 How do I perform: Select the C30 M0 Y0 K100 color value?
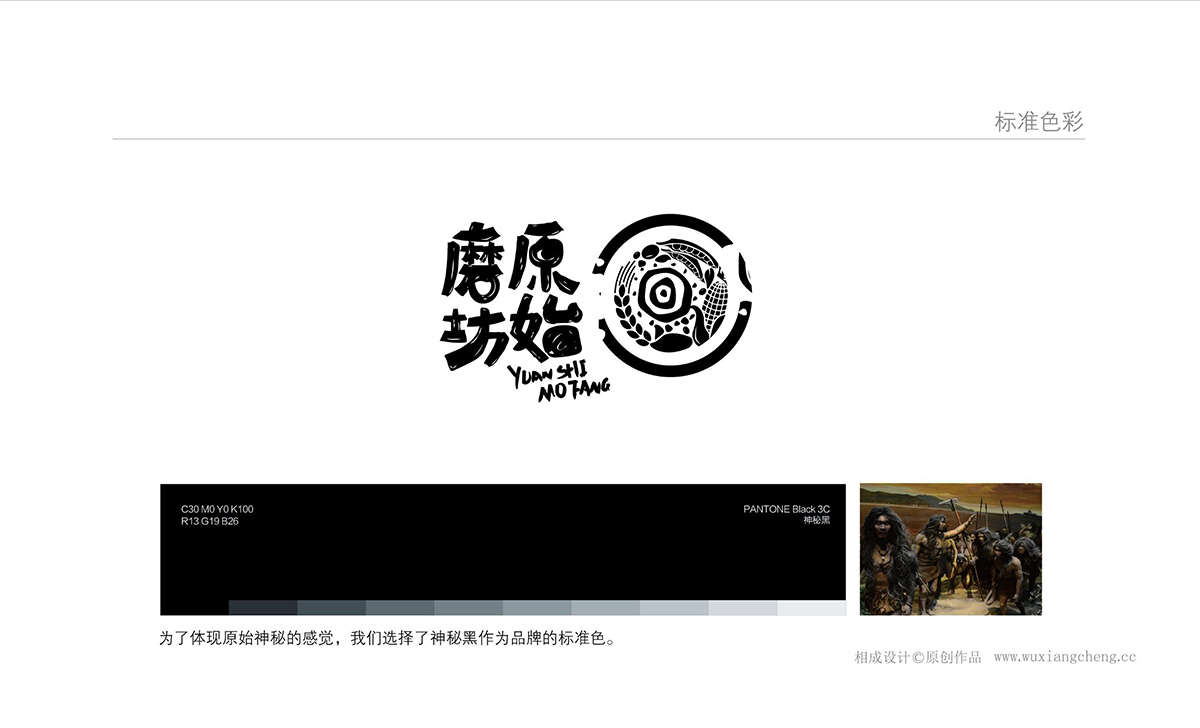tap(217, 509)
